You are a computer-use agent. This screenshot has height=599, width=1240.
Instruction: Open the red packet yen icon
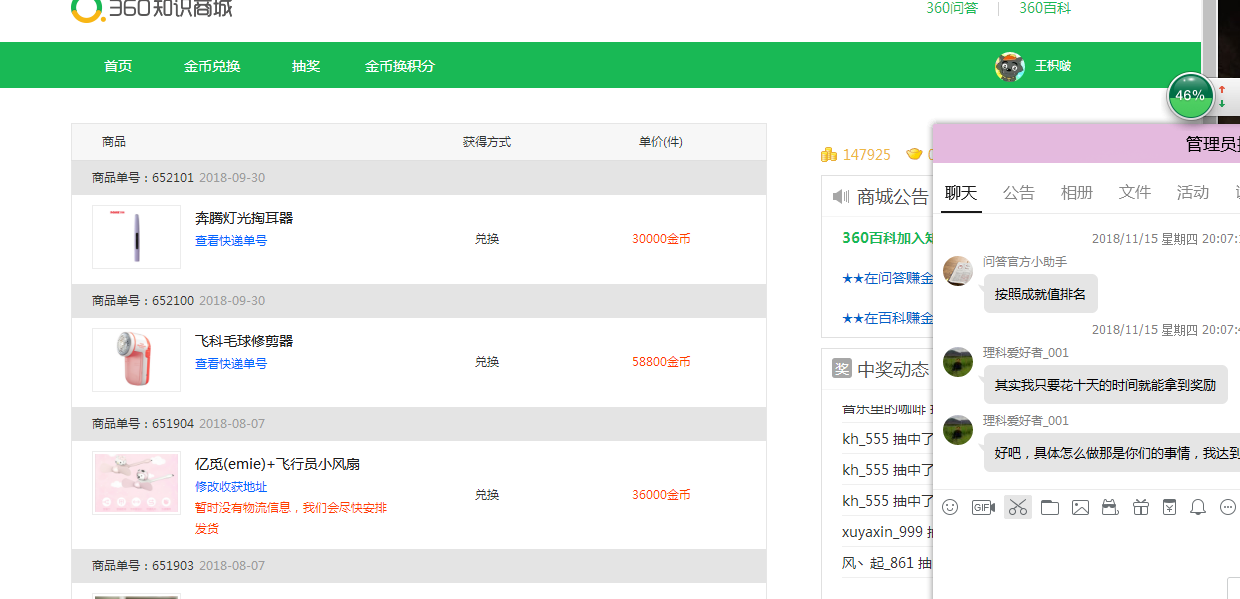point(1170,507)
